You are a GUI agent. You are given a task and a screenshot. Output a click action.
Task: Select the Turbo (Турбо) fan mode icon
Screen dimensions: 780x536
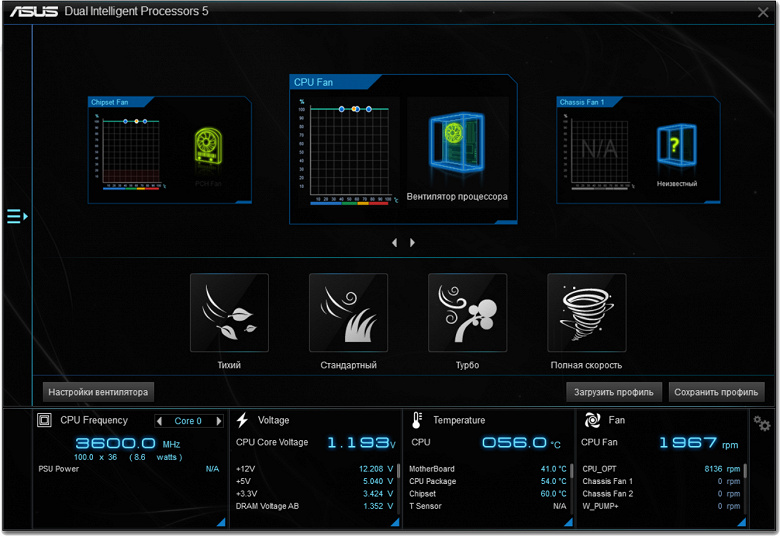[468, 313]
